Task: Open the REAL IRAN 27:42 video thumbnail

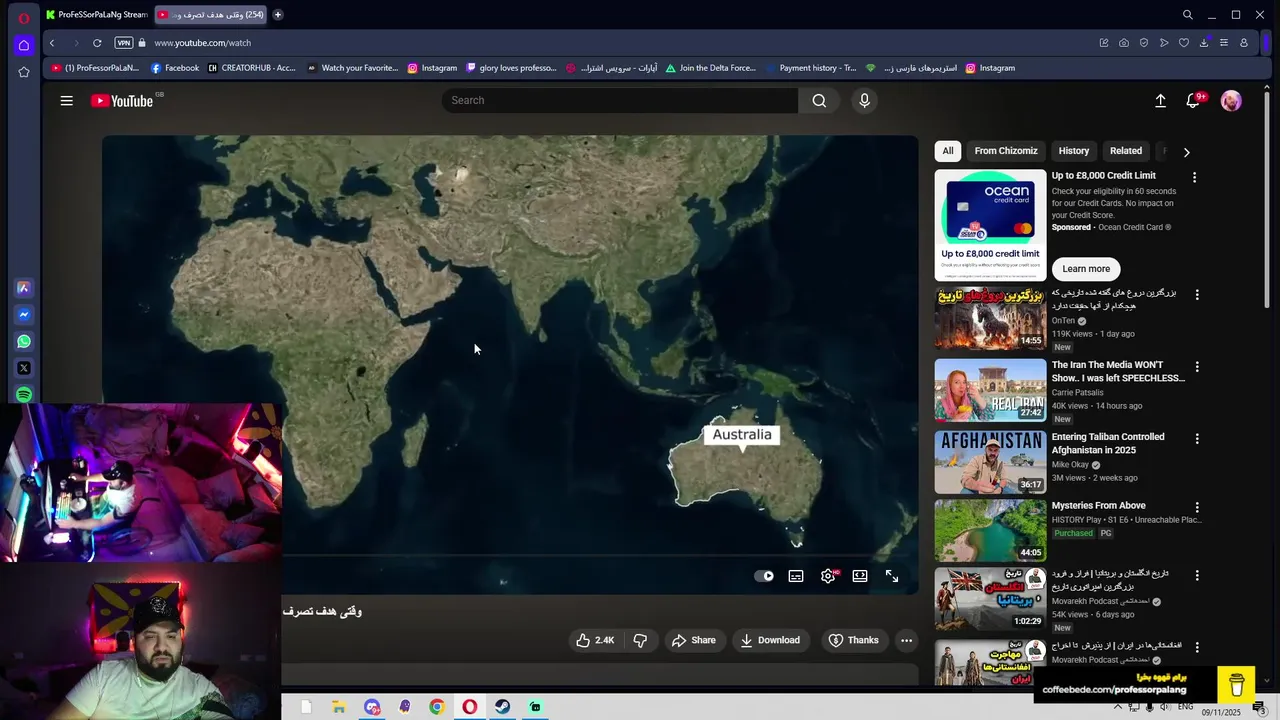Action: click(990, 390)
